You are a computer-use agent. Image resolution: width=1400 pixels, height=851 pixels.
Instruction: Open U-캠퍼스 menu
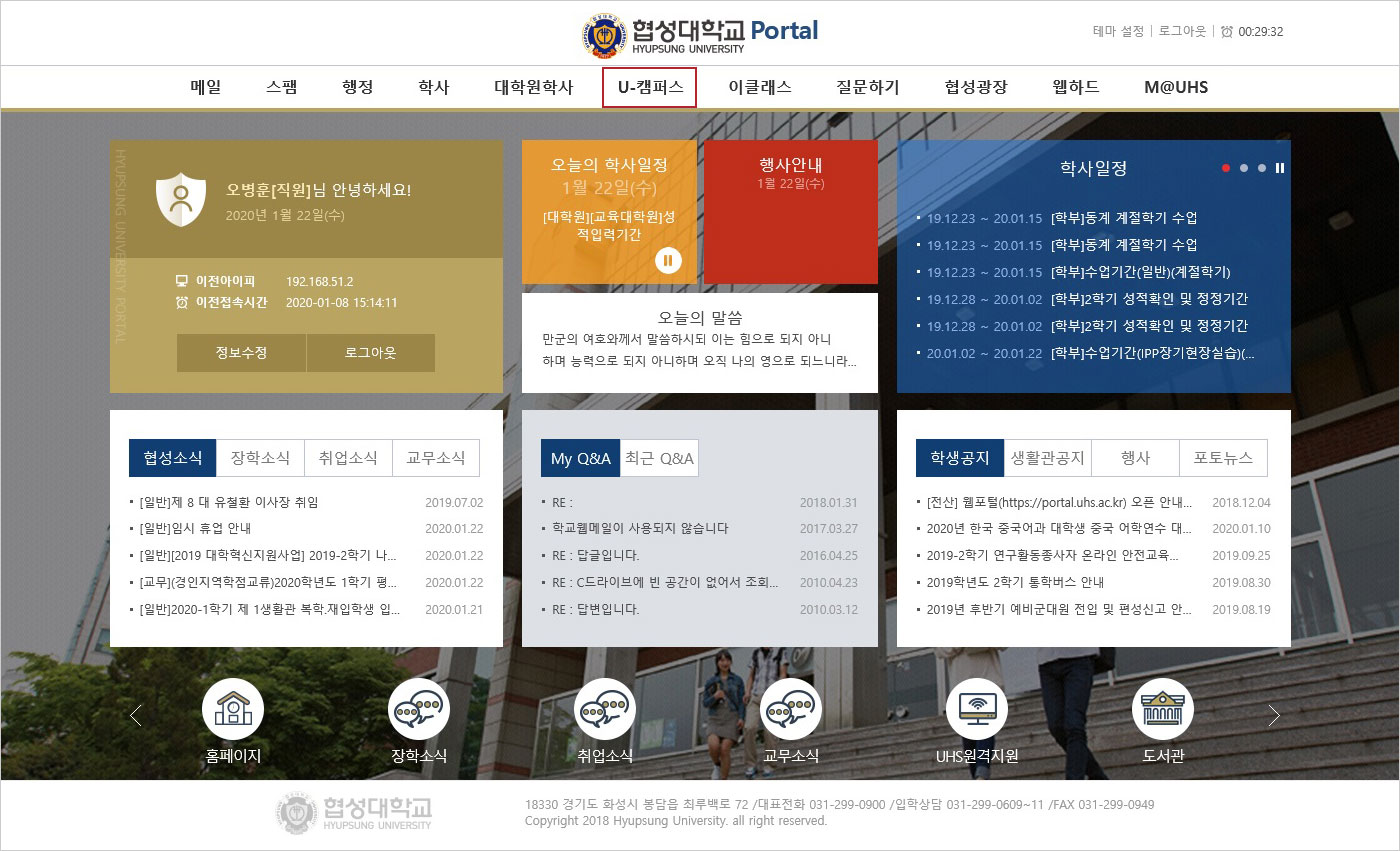click(x=650, y=87)
